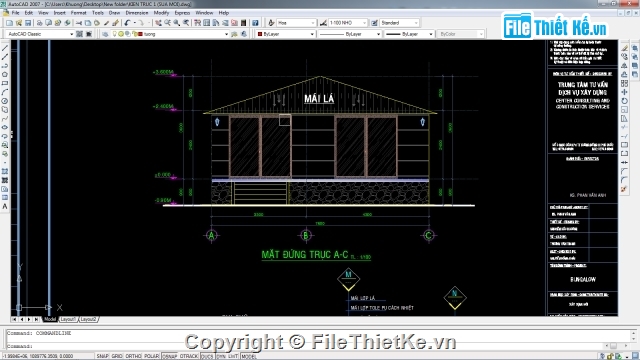Open the AutoCAD Classic workspace dropdown
The image size is (640, 360).
[40, 34]
